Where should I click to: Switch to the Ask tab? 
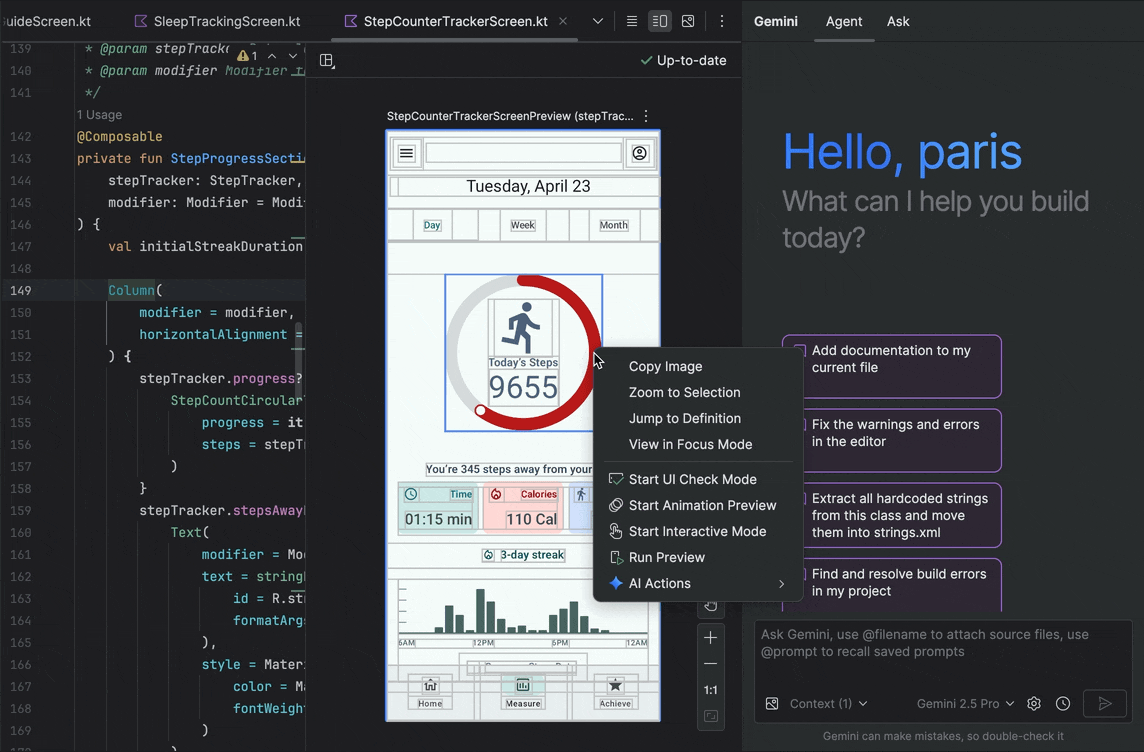coord(897,21)
